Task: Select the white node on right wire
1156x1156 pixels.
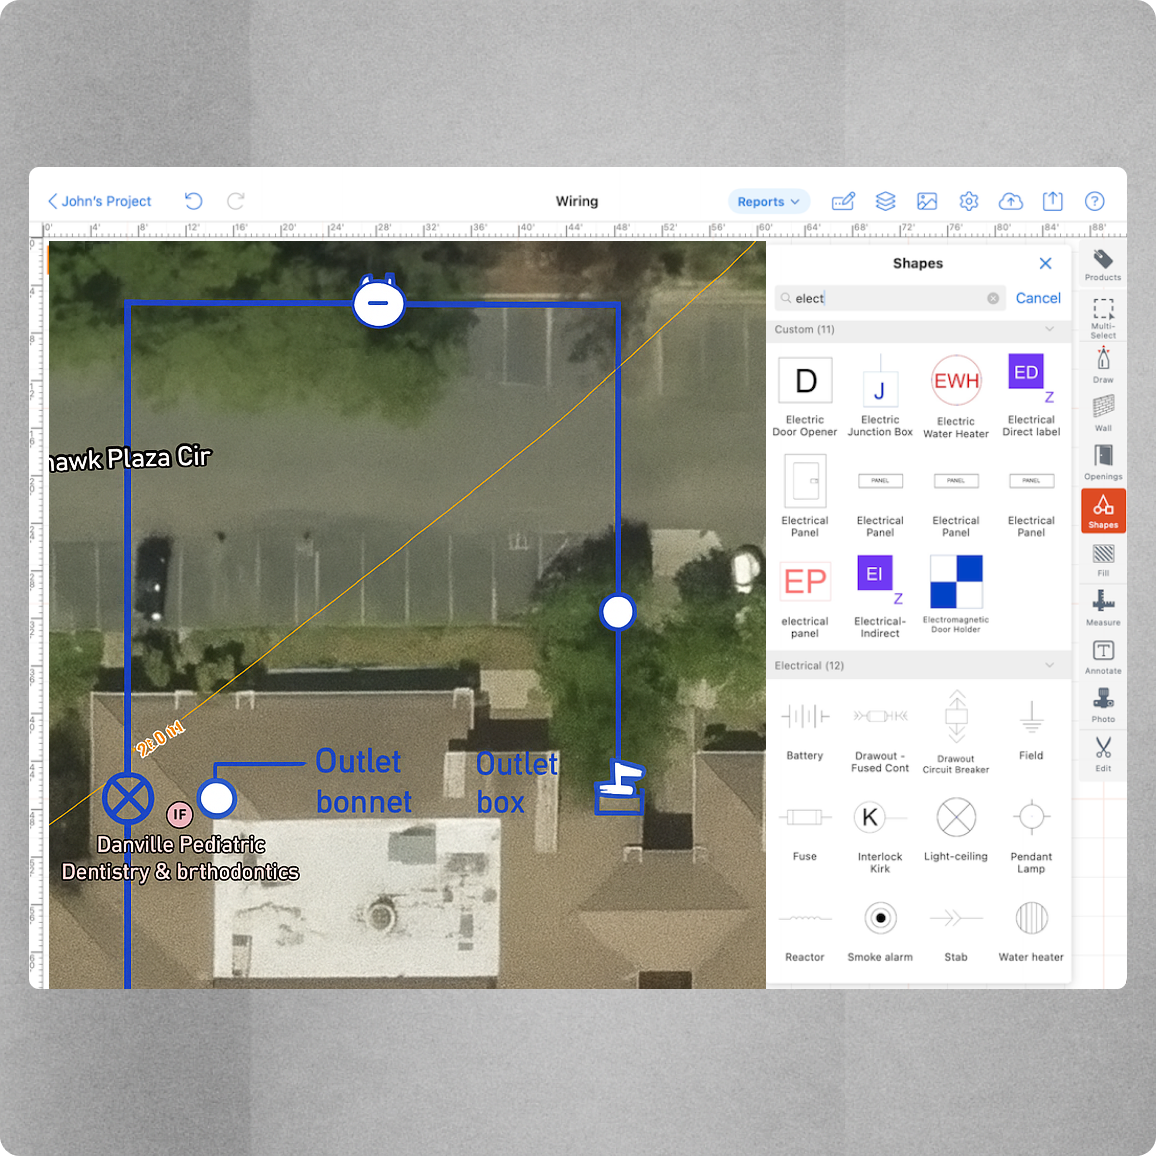Action: (x=617, y=612)
